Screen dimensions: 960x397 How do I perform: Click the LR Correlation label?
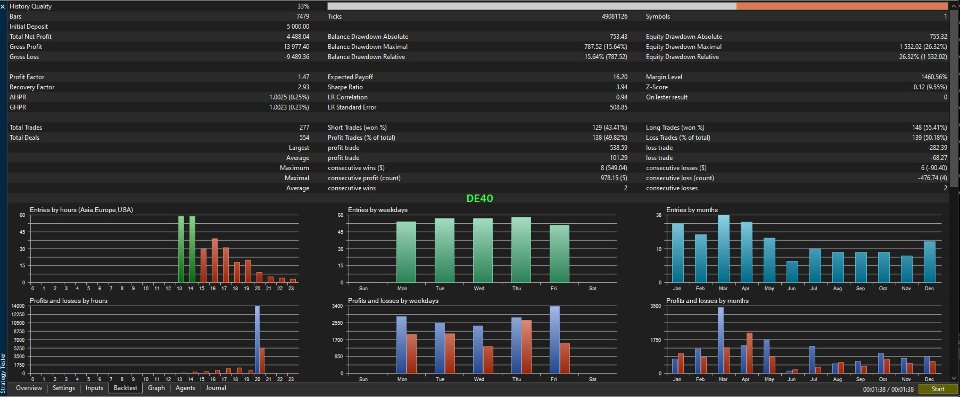click(x=348, y=97)
